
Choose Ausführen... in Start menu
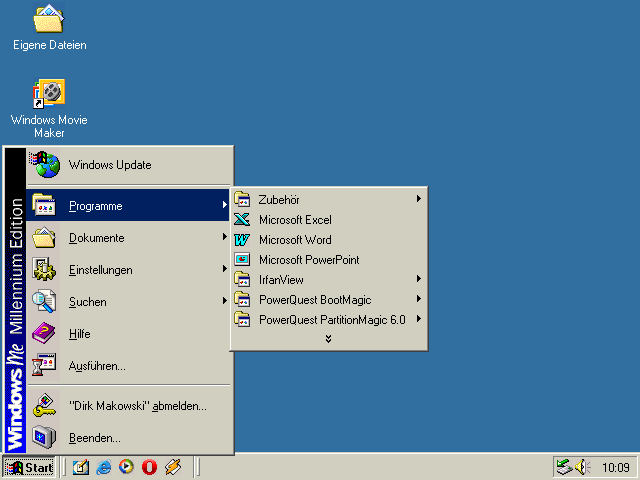click(128, 365)
